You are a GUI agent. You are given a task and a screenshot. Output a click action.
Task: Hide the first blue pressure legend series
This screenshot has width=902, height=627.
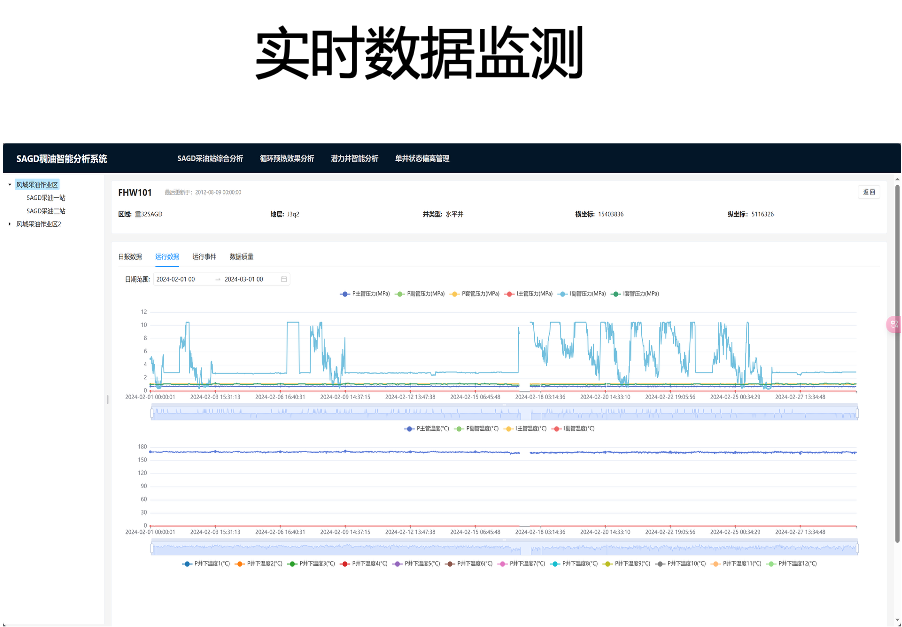[345, 294]
